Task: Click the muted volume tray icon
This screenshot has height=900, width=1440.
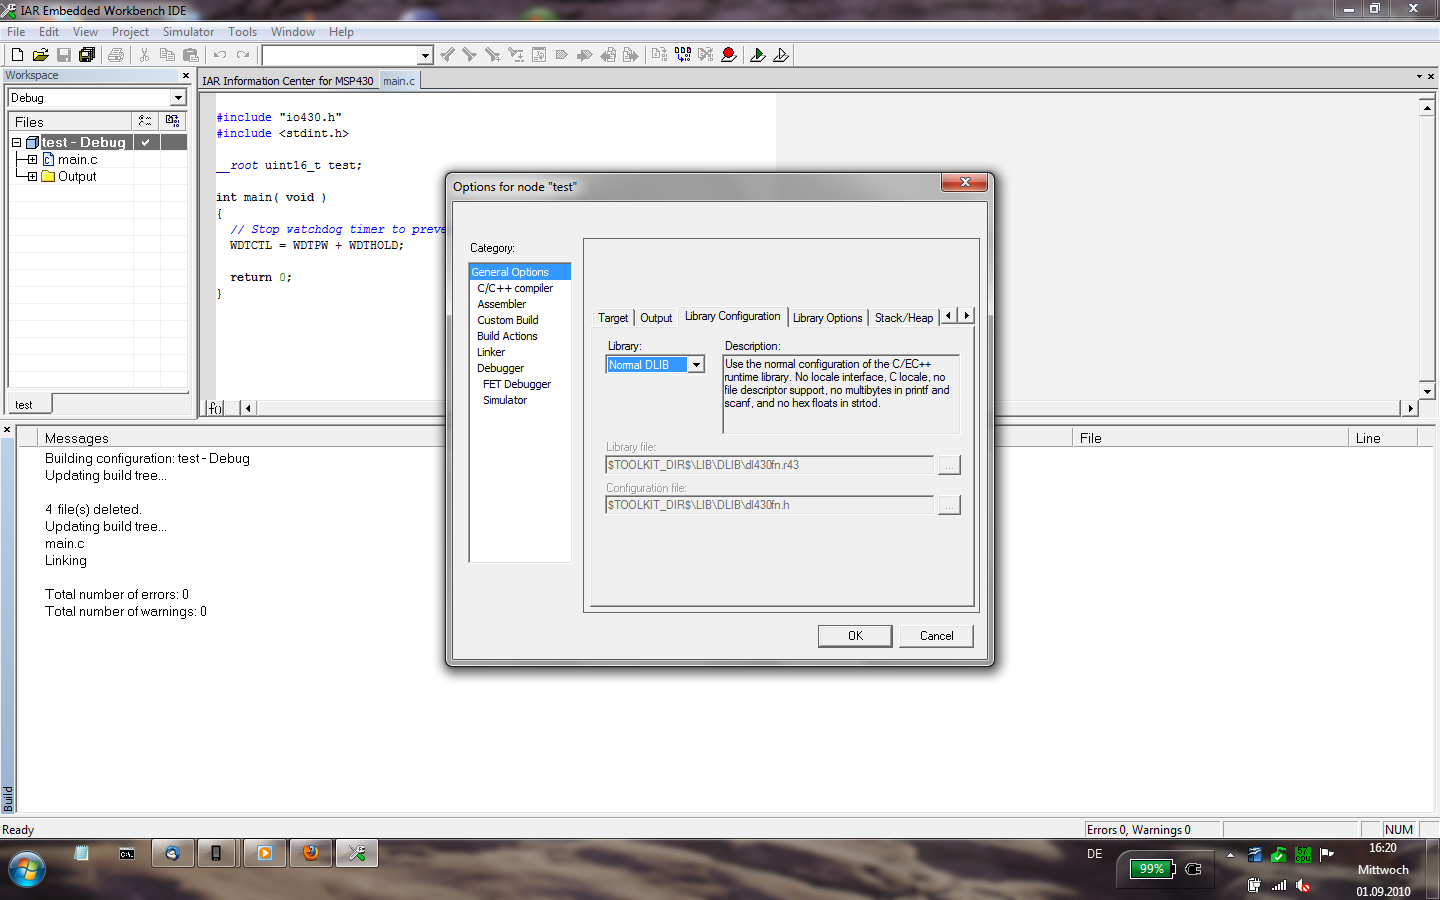Action: coord(1303,885)
